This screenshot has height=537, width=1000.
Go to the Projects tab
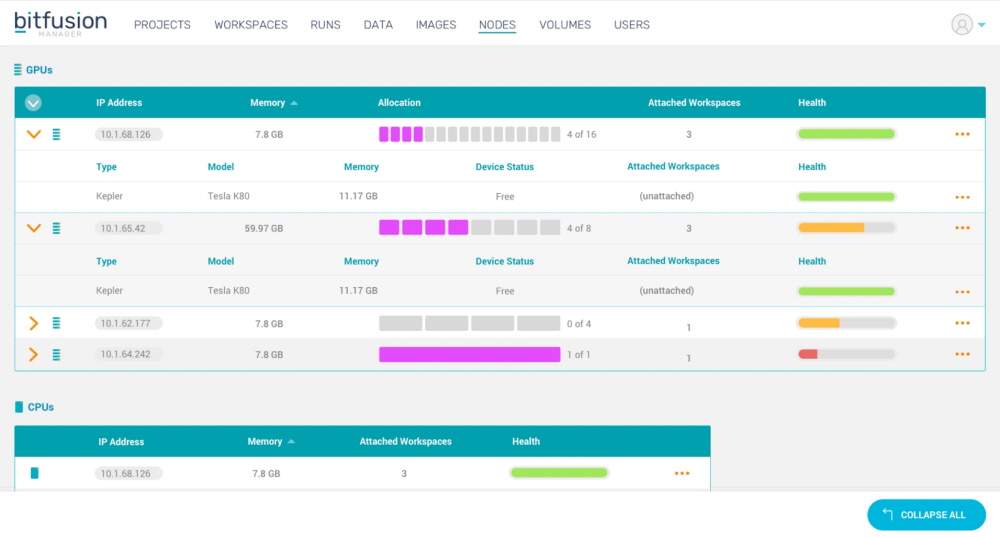[162, 25]
